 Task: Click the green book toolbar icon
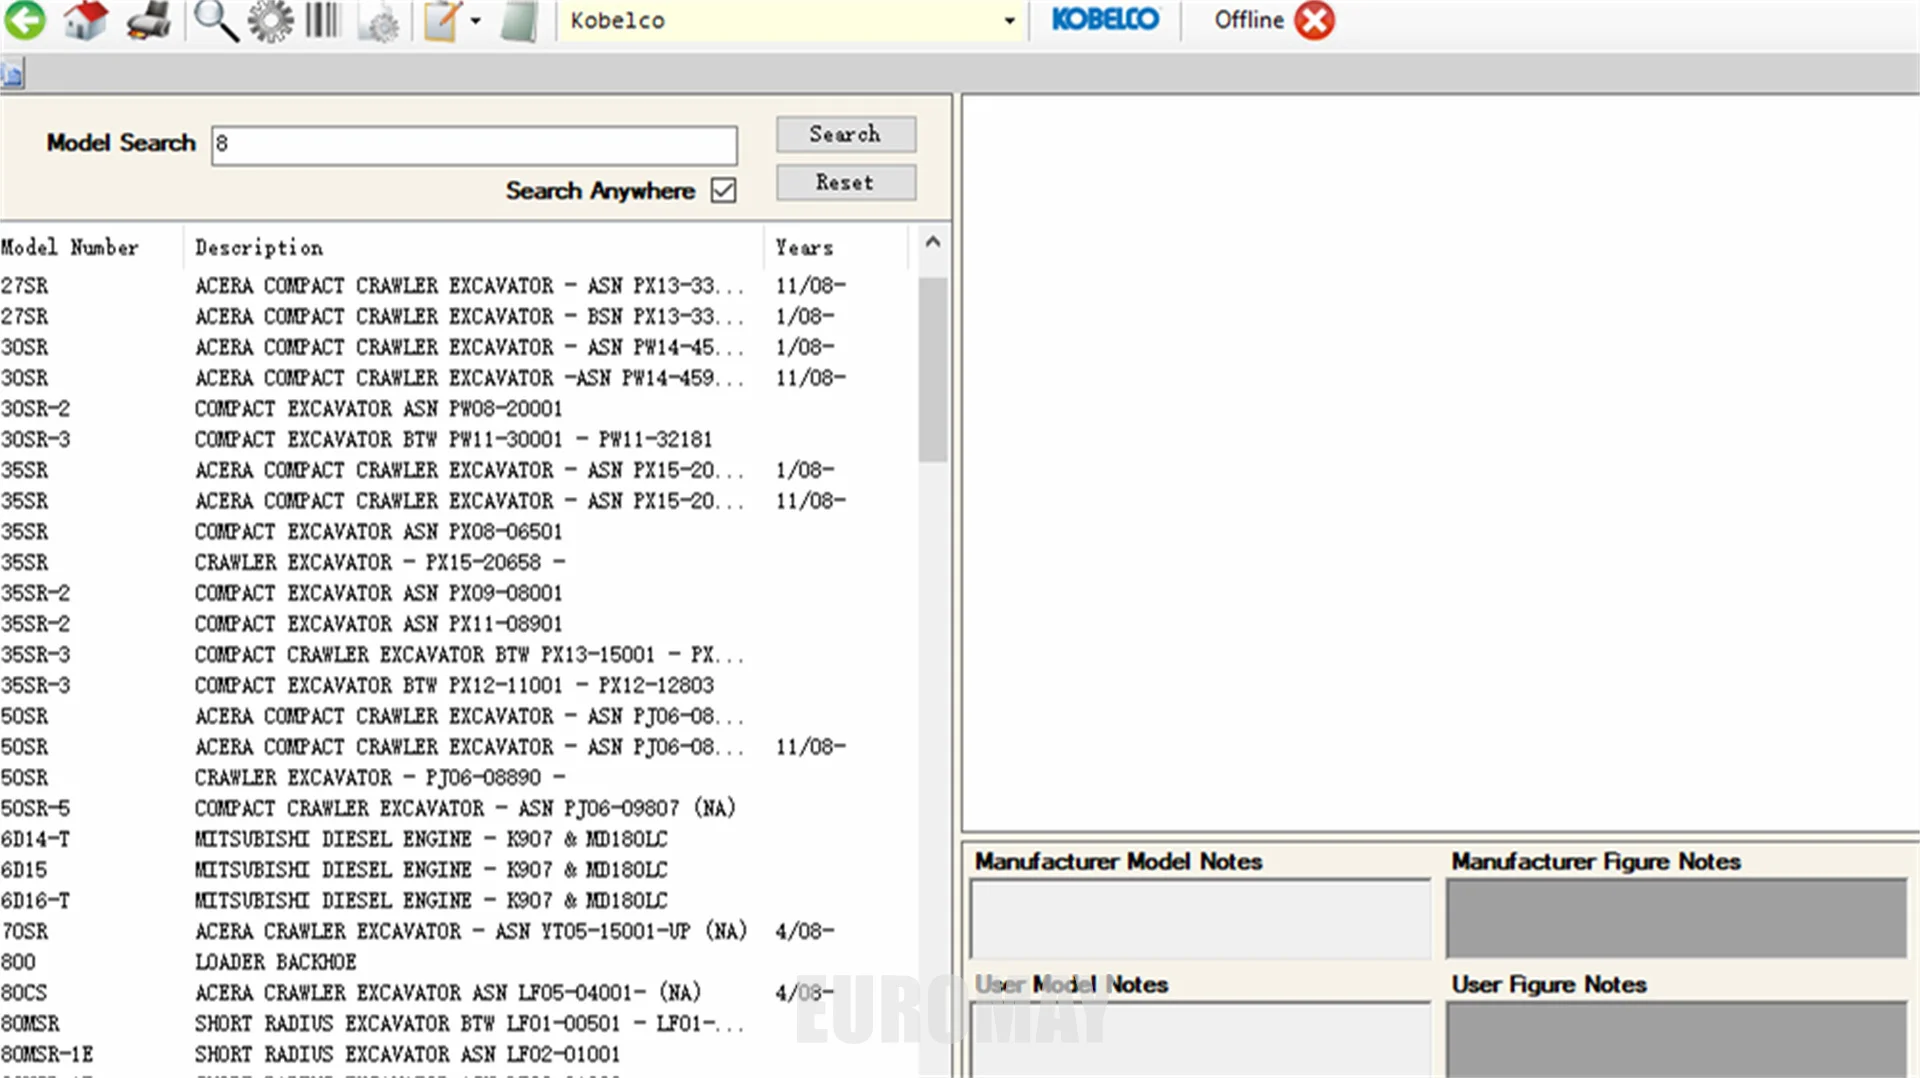[x=519, y=20]
